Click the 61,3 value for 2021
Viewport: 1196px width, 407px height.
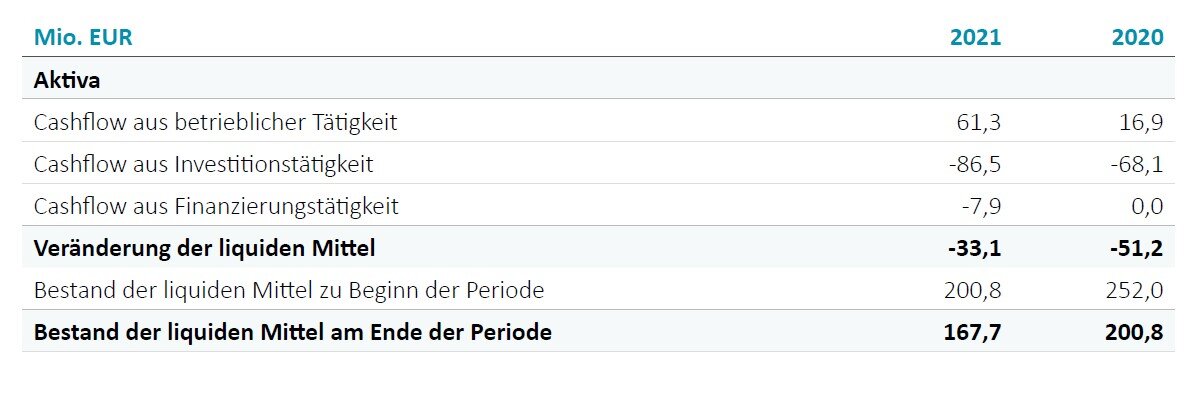pyautogui.click(x=979, y=122)
